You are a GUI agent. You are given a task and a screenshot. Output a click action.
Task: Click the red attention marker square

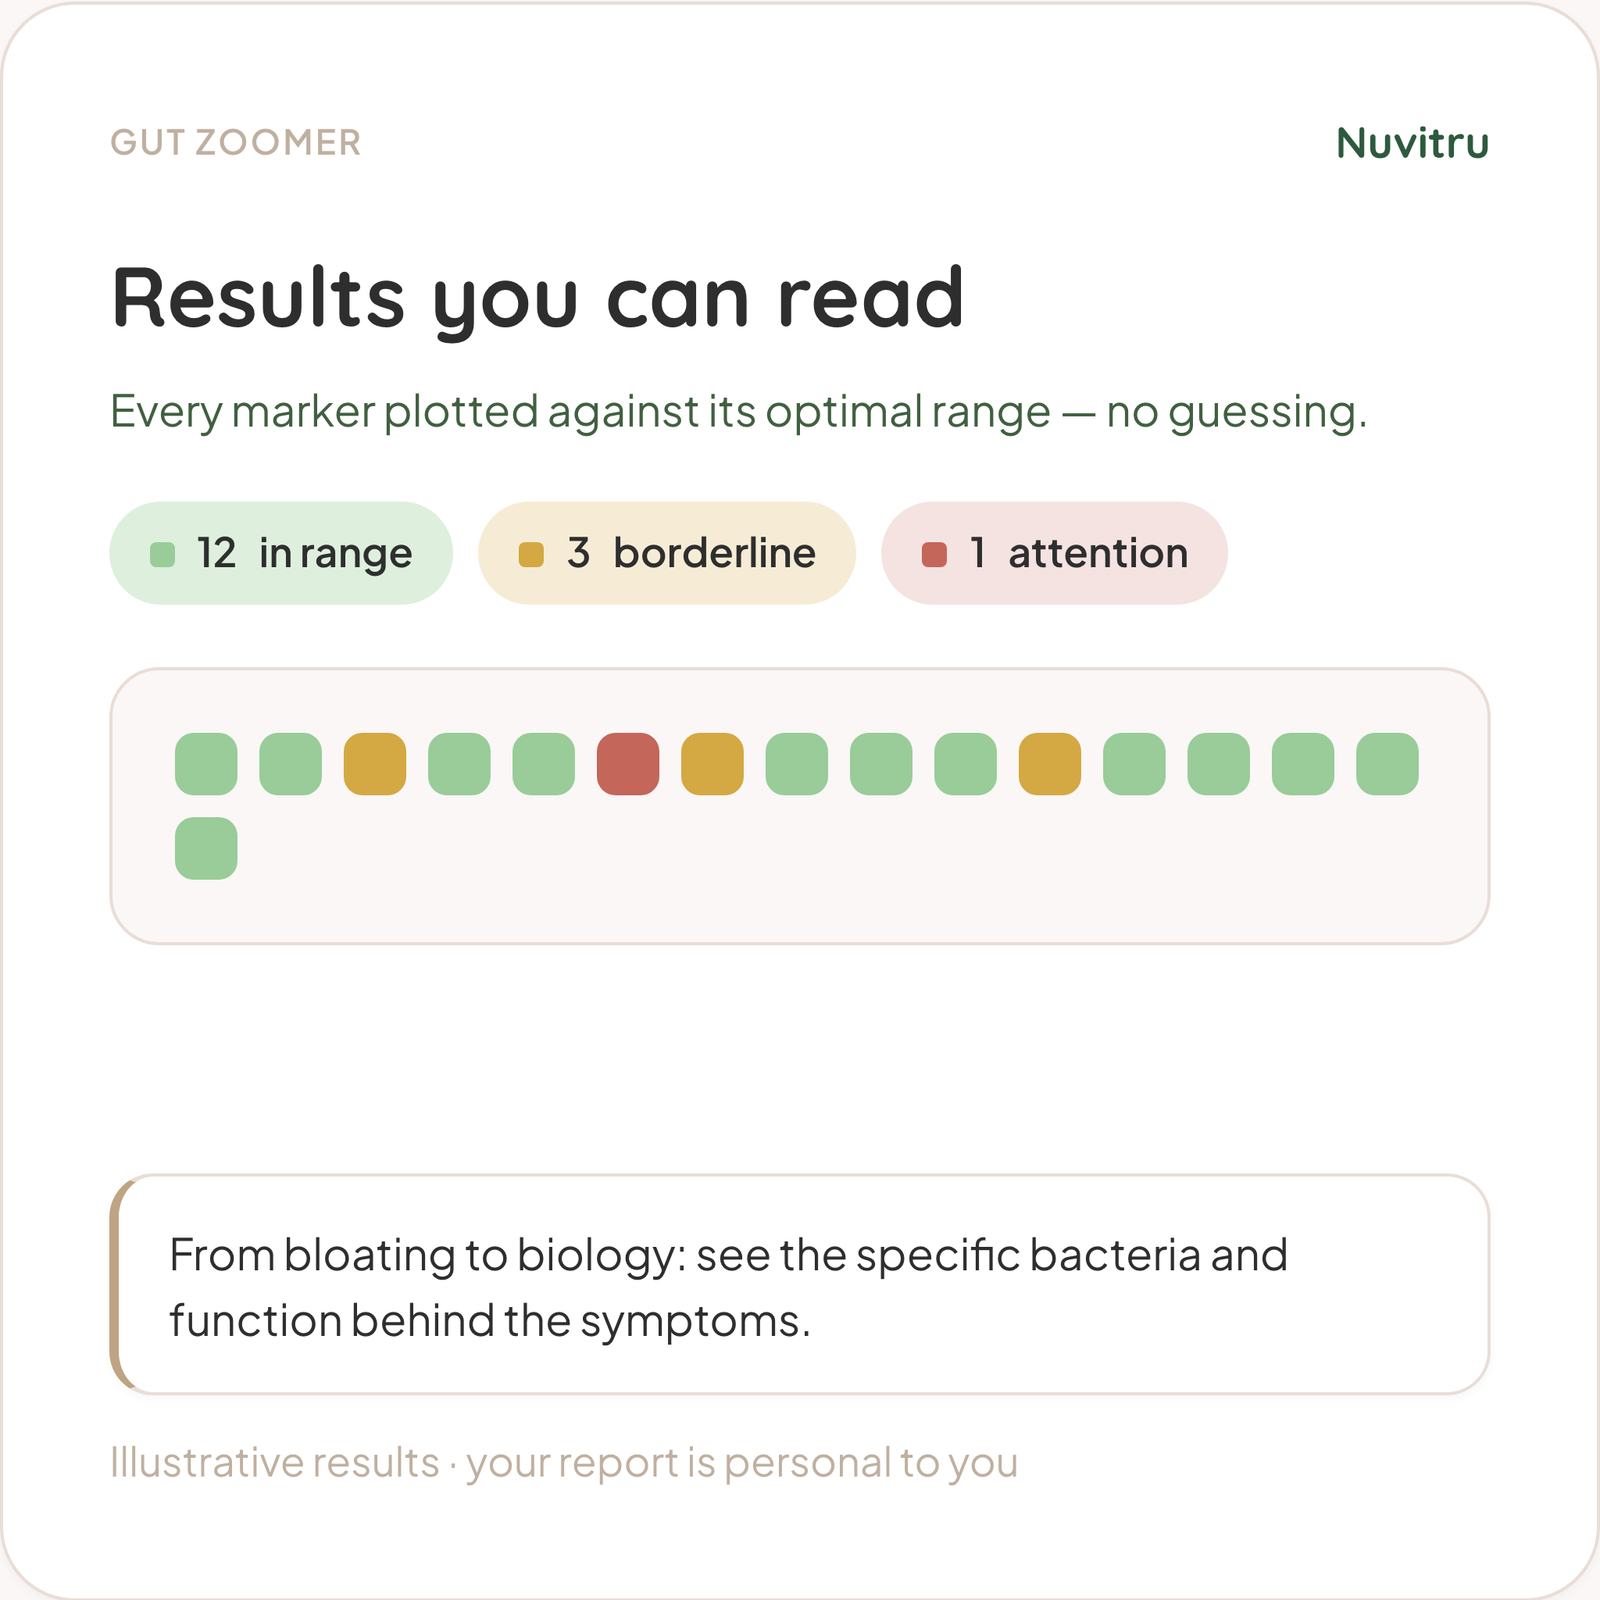628,764
